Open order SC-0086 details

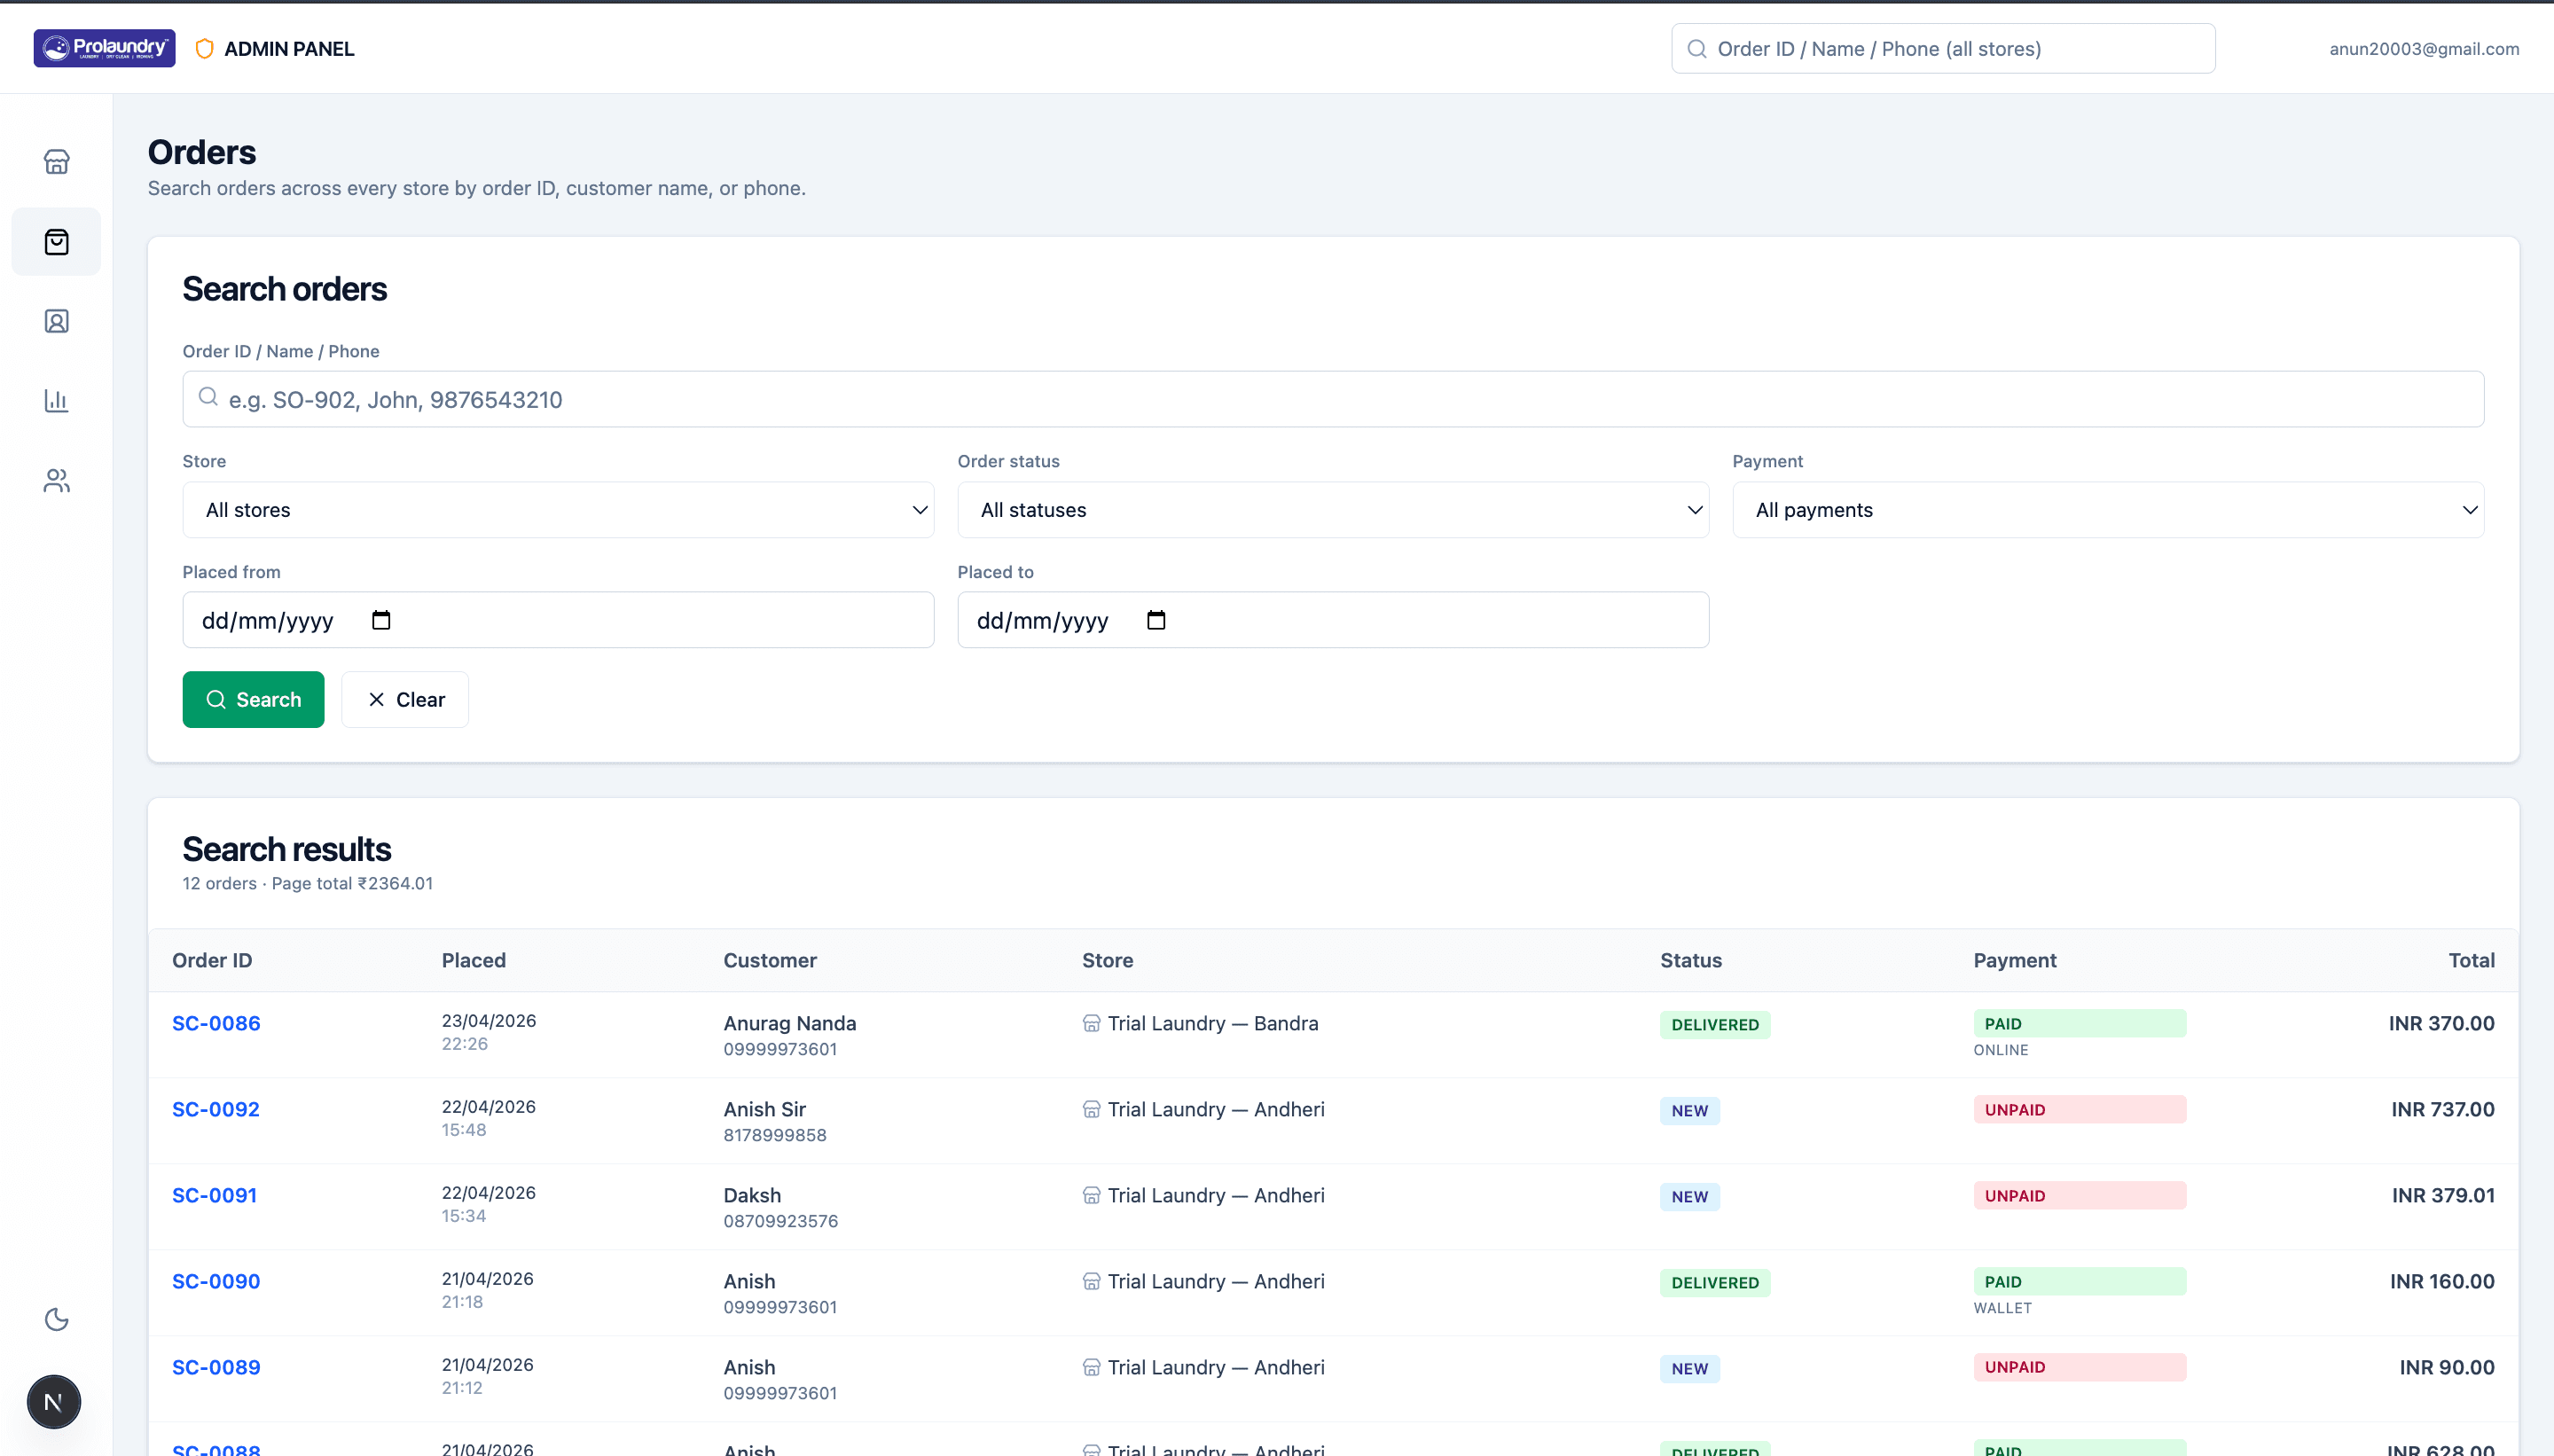coord(216,1023)
